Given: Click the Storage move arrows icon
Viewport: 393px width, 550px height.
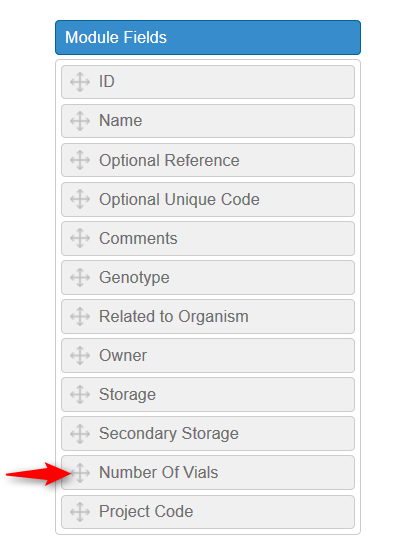Looking at the screenshot, I should tap(80, 395).
